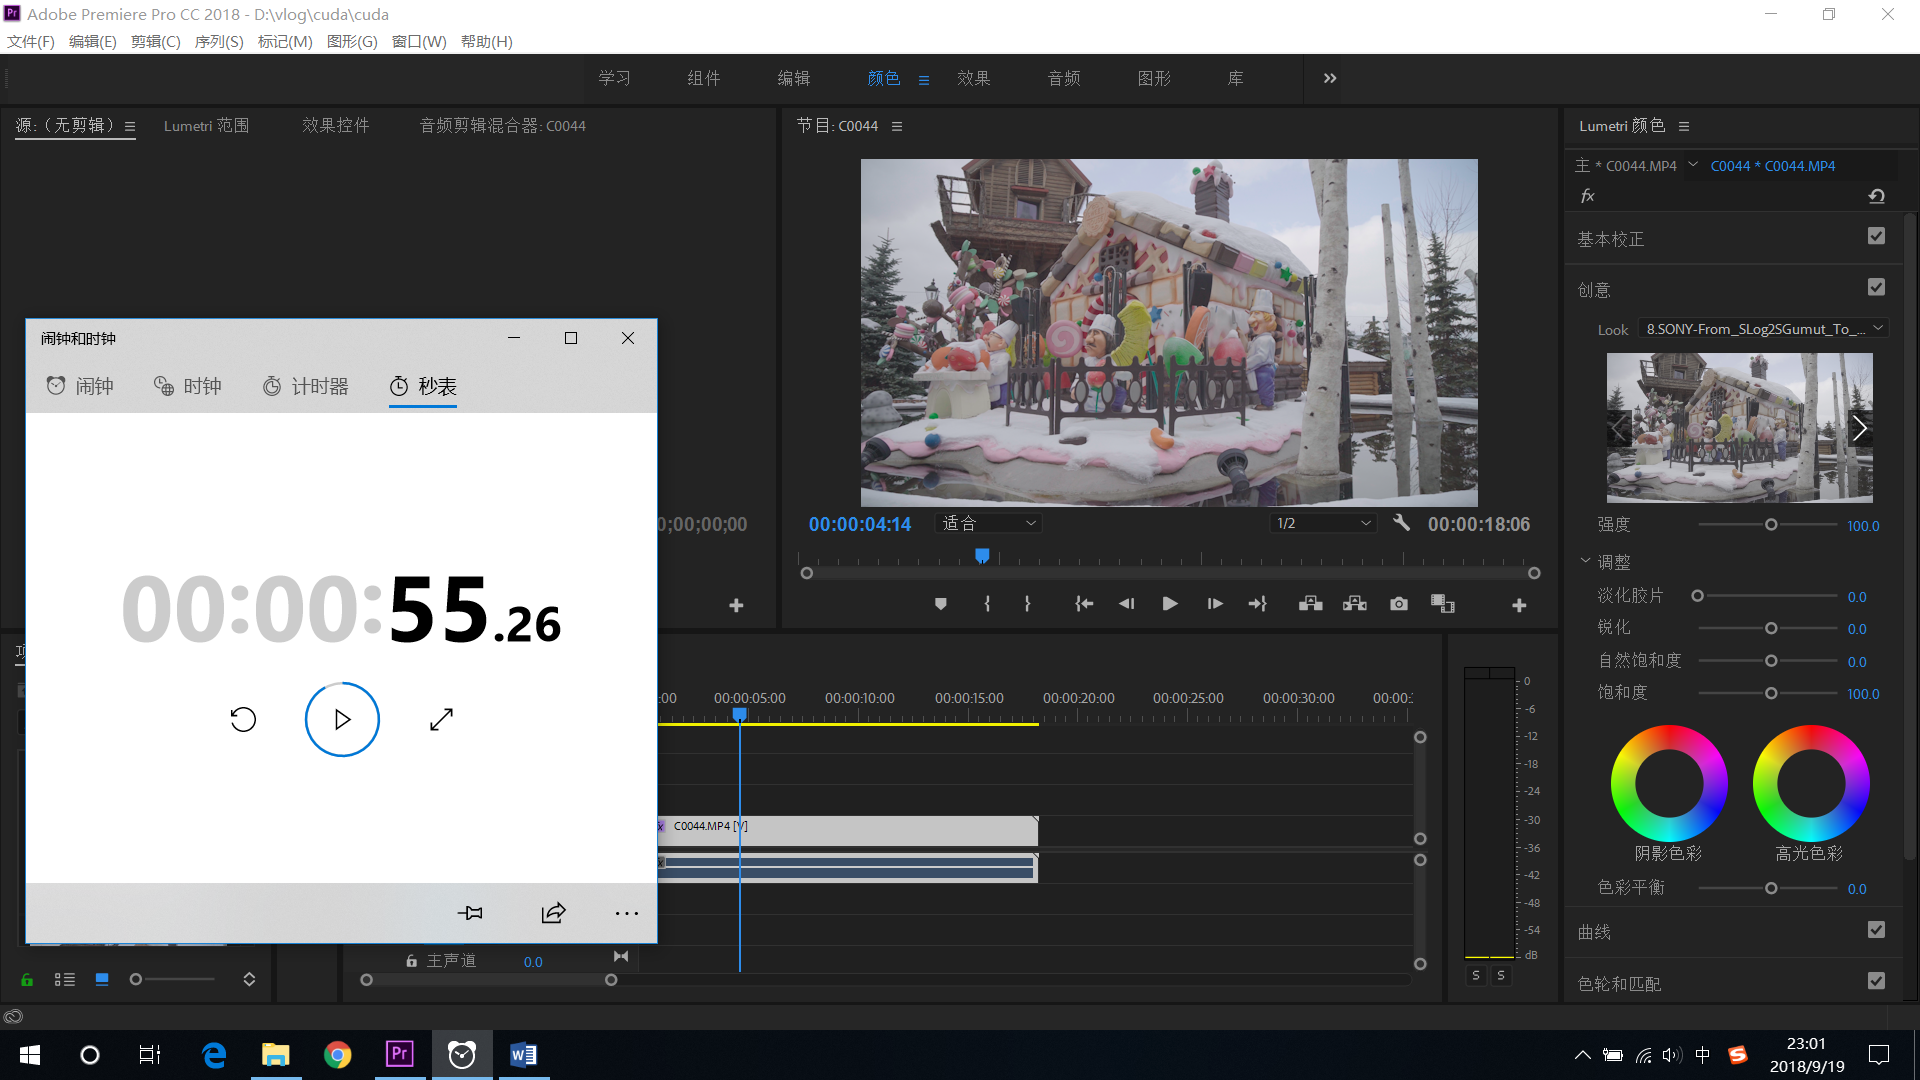1920x1080 pixels.
Task: Uncheck the 基本校正 section checkbox
Action: [x=1876, y=236]
